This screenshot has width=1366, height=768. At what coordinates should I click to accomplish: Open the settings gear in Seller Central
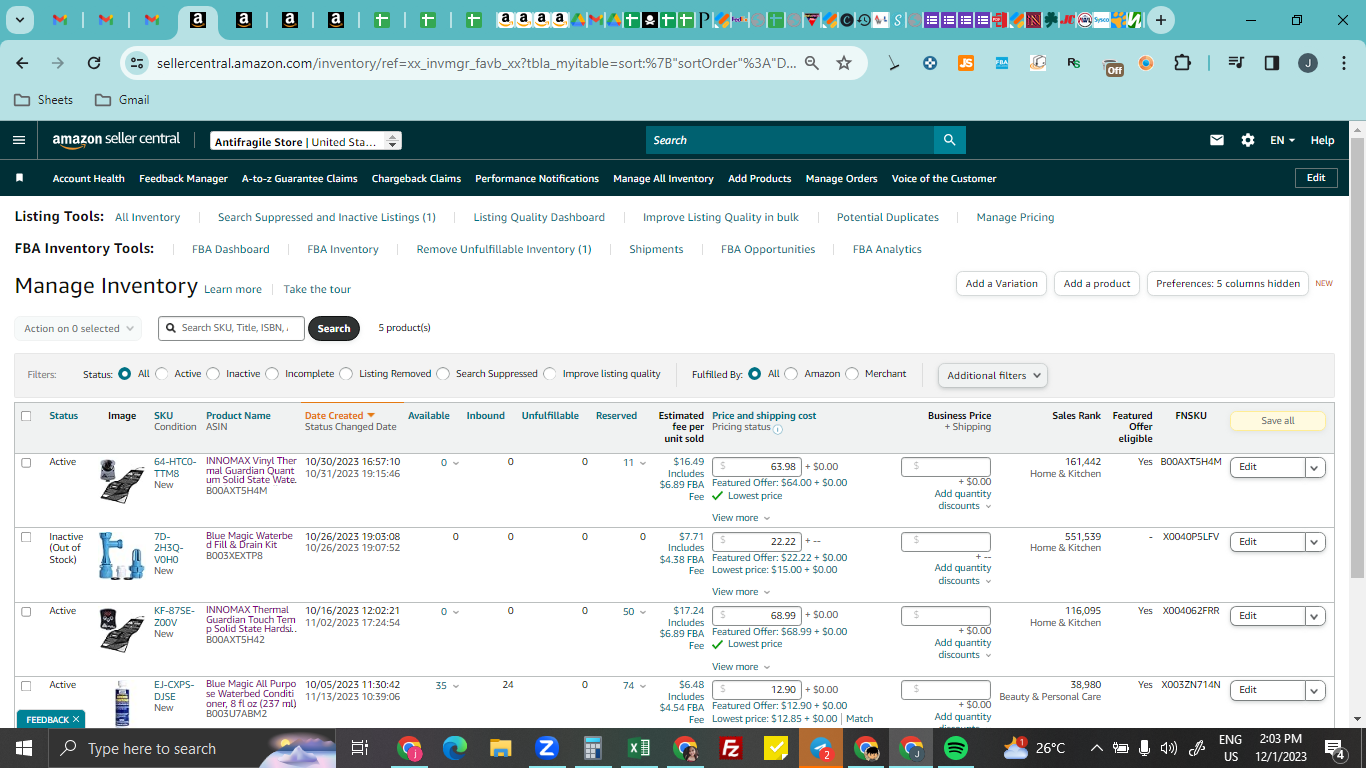click(1248, 140)
